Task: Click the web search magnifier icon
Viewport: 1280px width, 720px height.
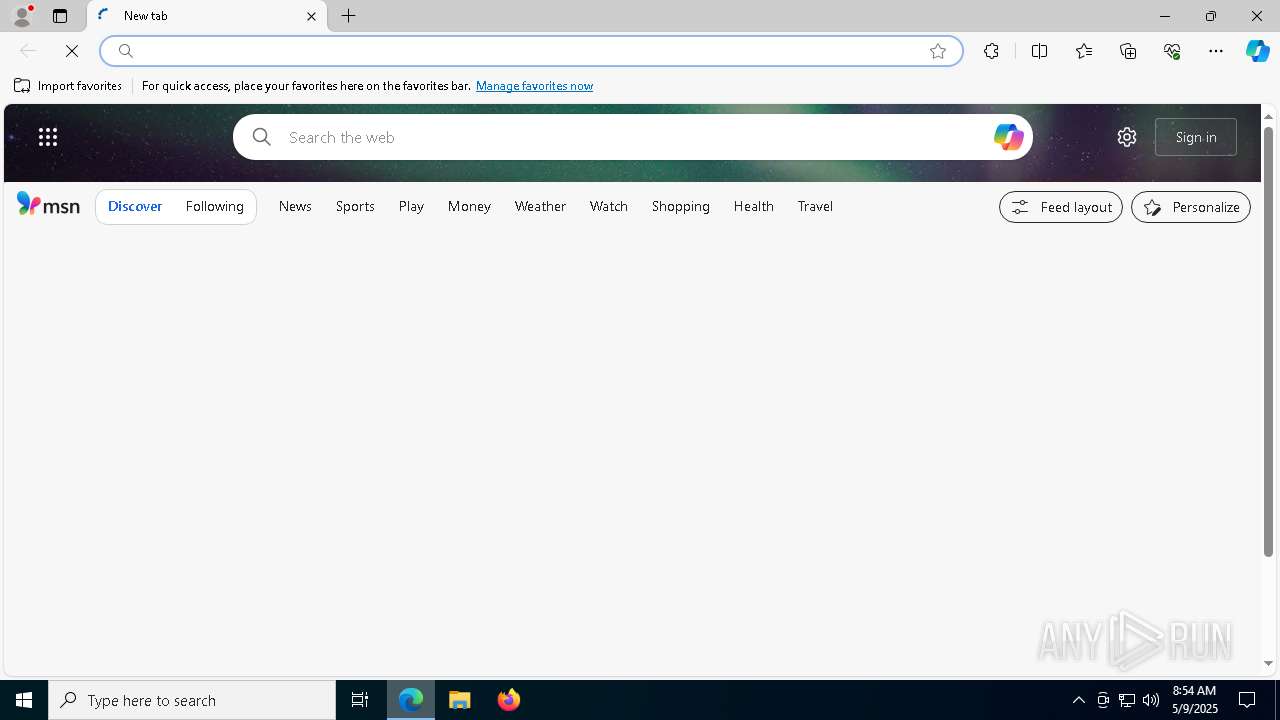Action: (262, 137)
